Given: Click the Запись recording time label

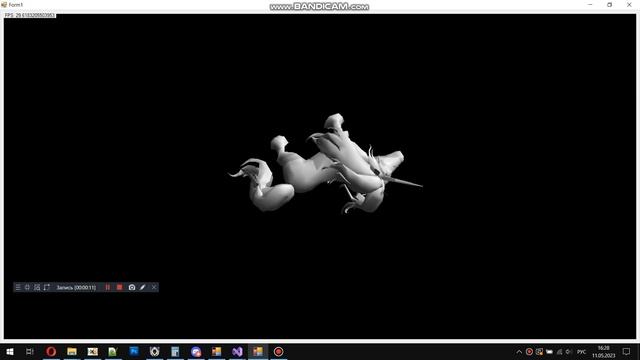Looking at the screenshot, I should 76,288.
